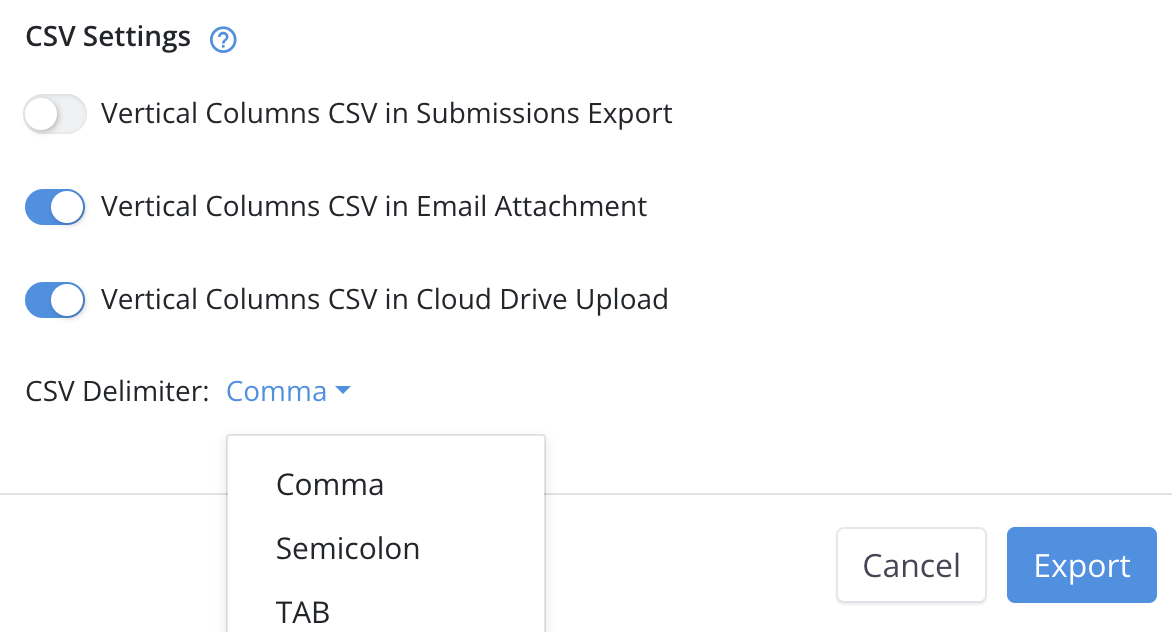Image resolution: width=1172 pixels, height=632 pixels.
Task: Turn off Vertical Columns CSV in Cloud Drive Upload
Action: tap(55, 300)
